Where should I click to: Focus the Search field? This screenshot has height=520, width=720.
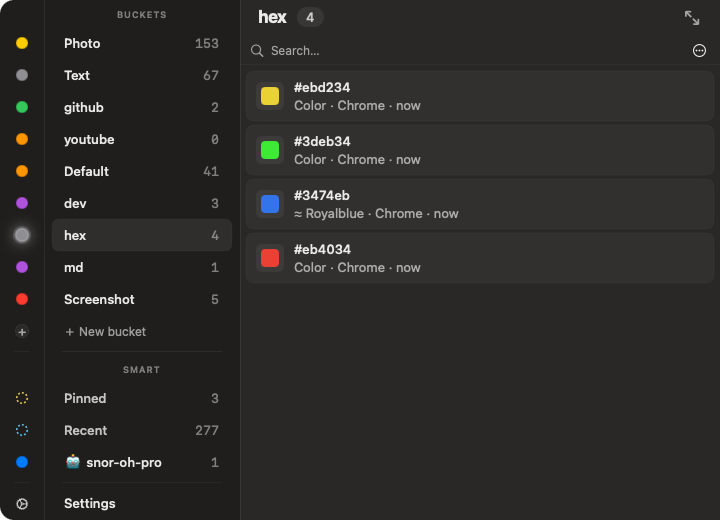click(x=468, y=51)
